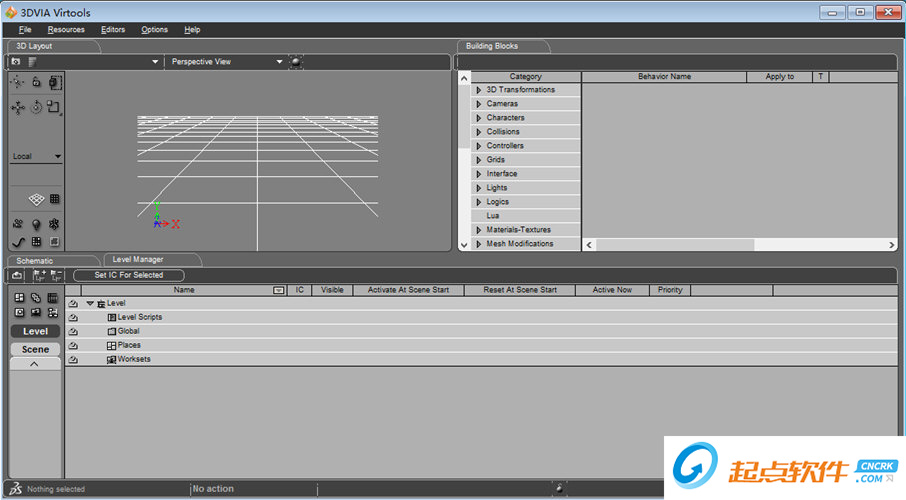Expand the Cameras category
Image resolution: width=906 pixels, height=500 pixels.
(478, 104)
